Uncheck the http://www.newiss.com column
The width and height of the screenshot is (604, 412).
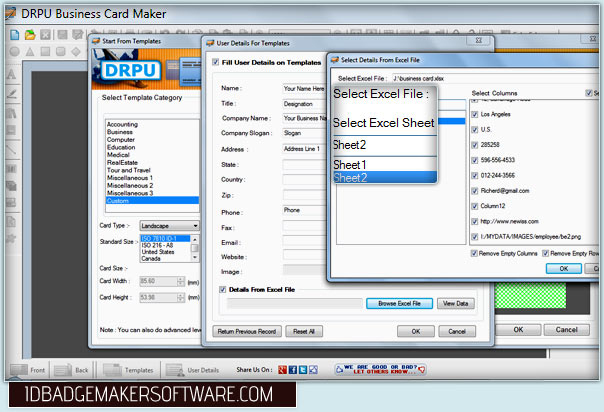(x=475, y=222)
